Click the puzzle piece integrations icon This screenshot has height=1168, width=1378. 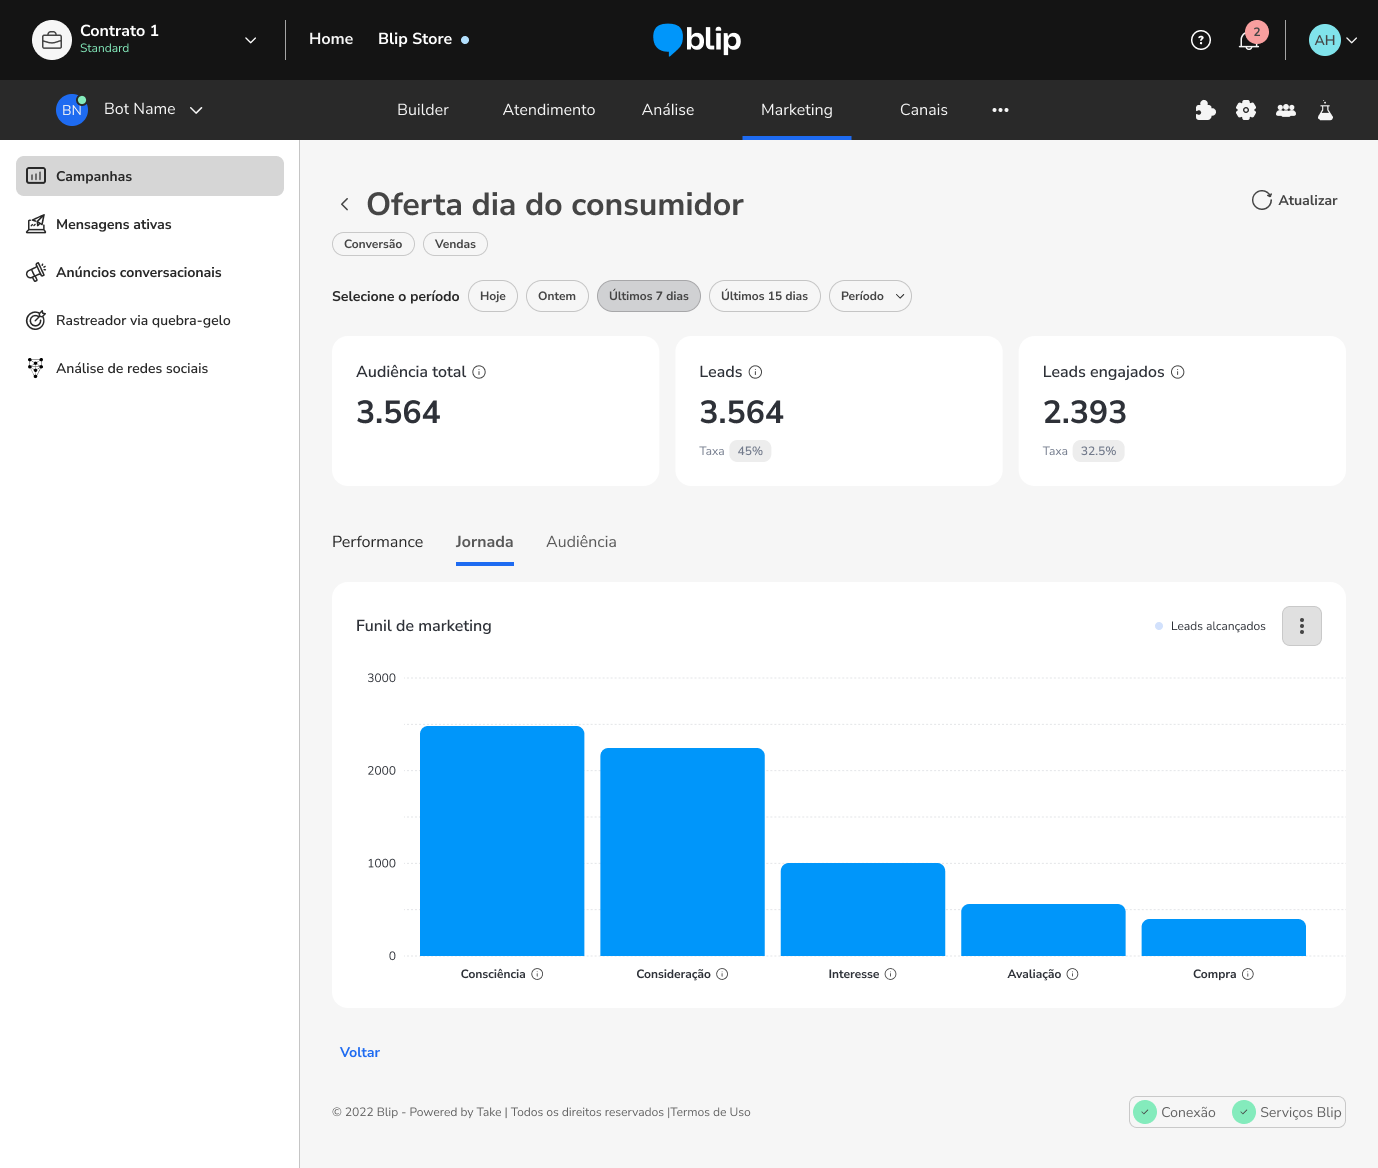1205,110
